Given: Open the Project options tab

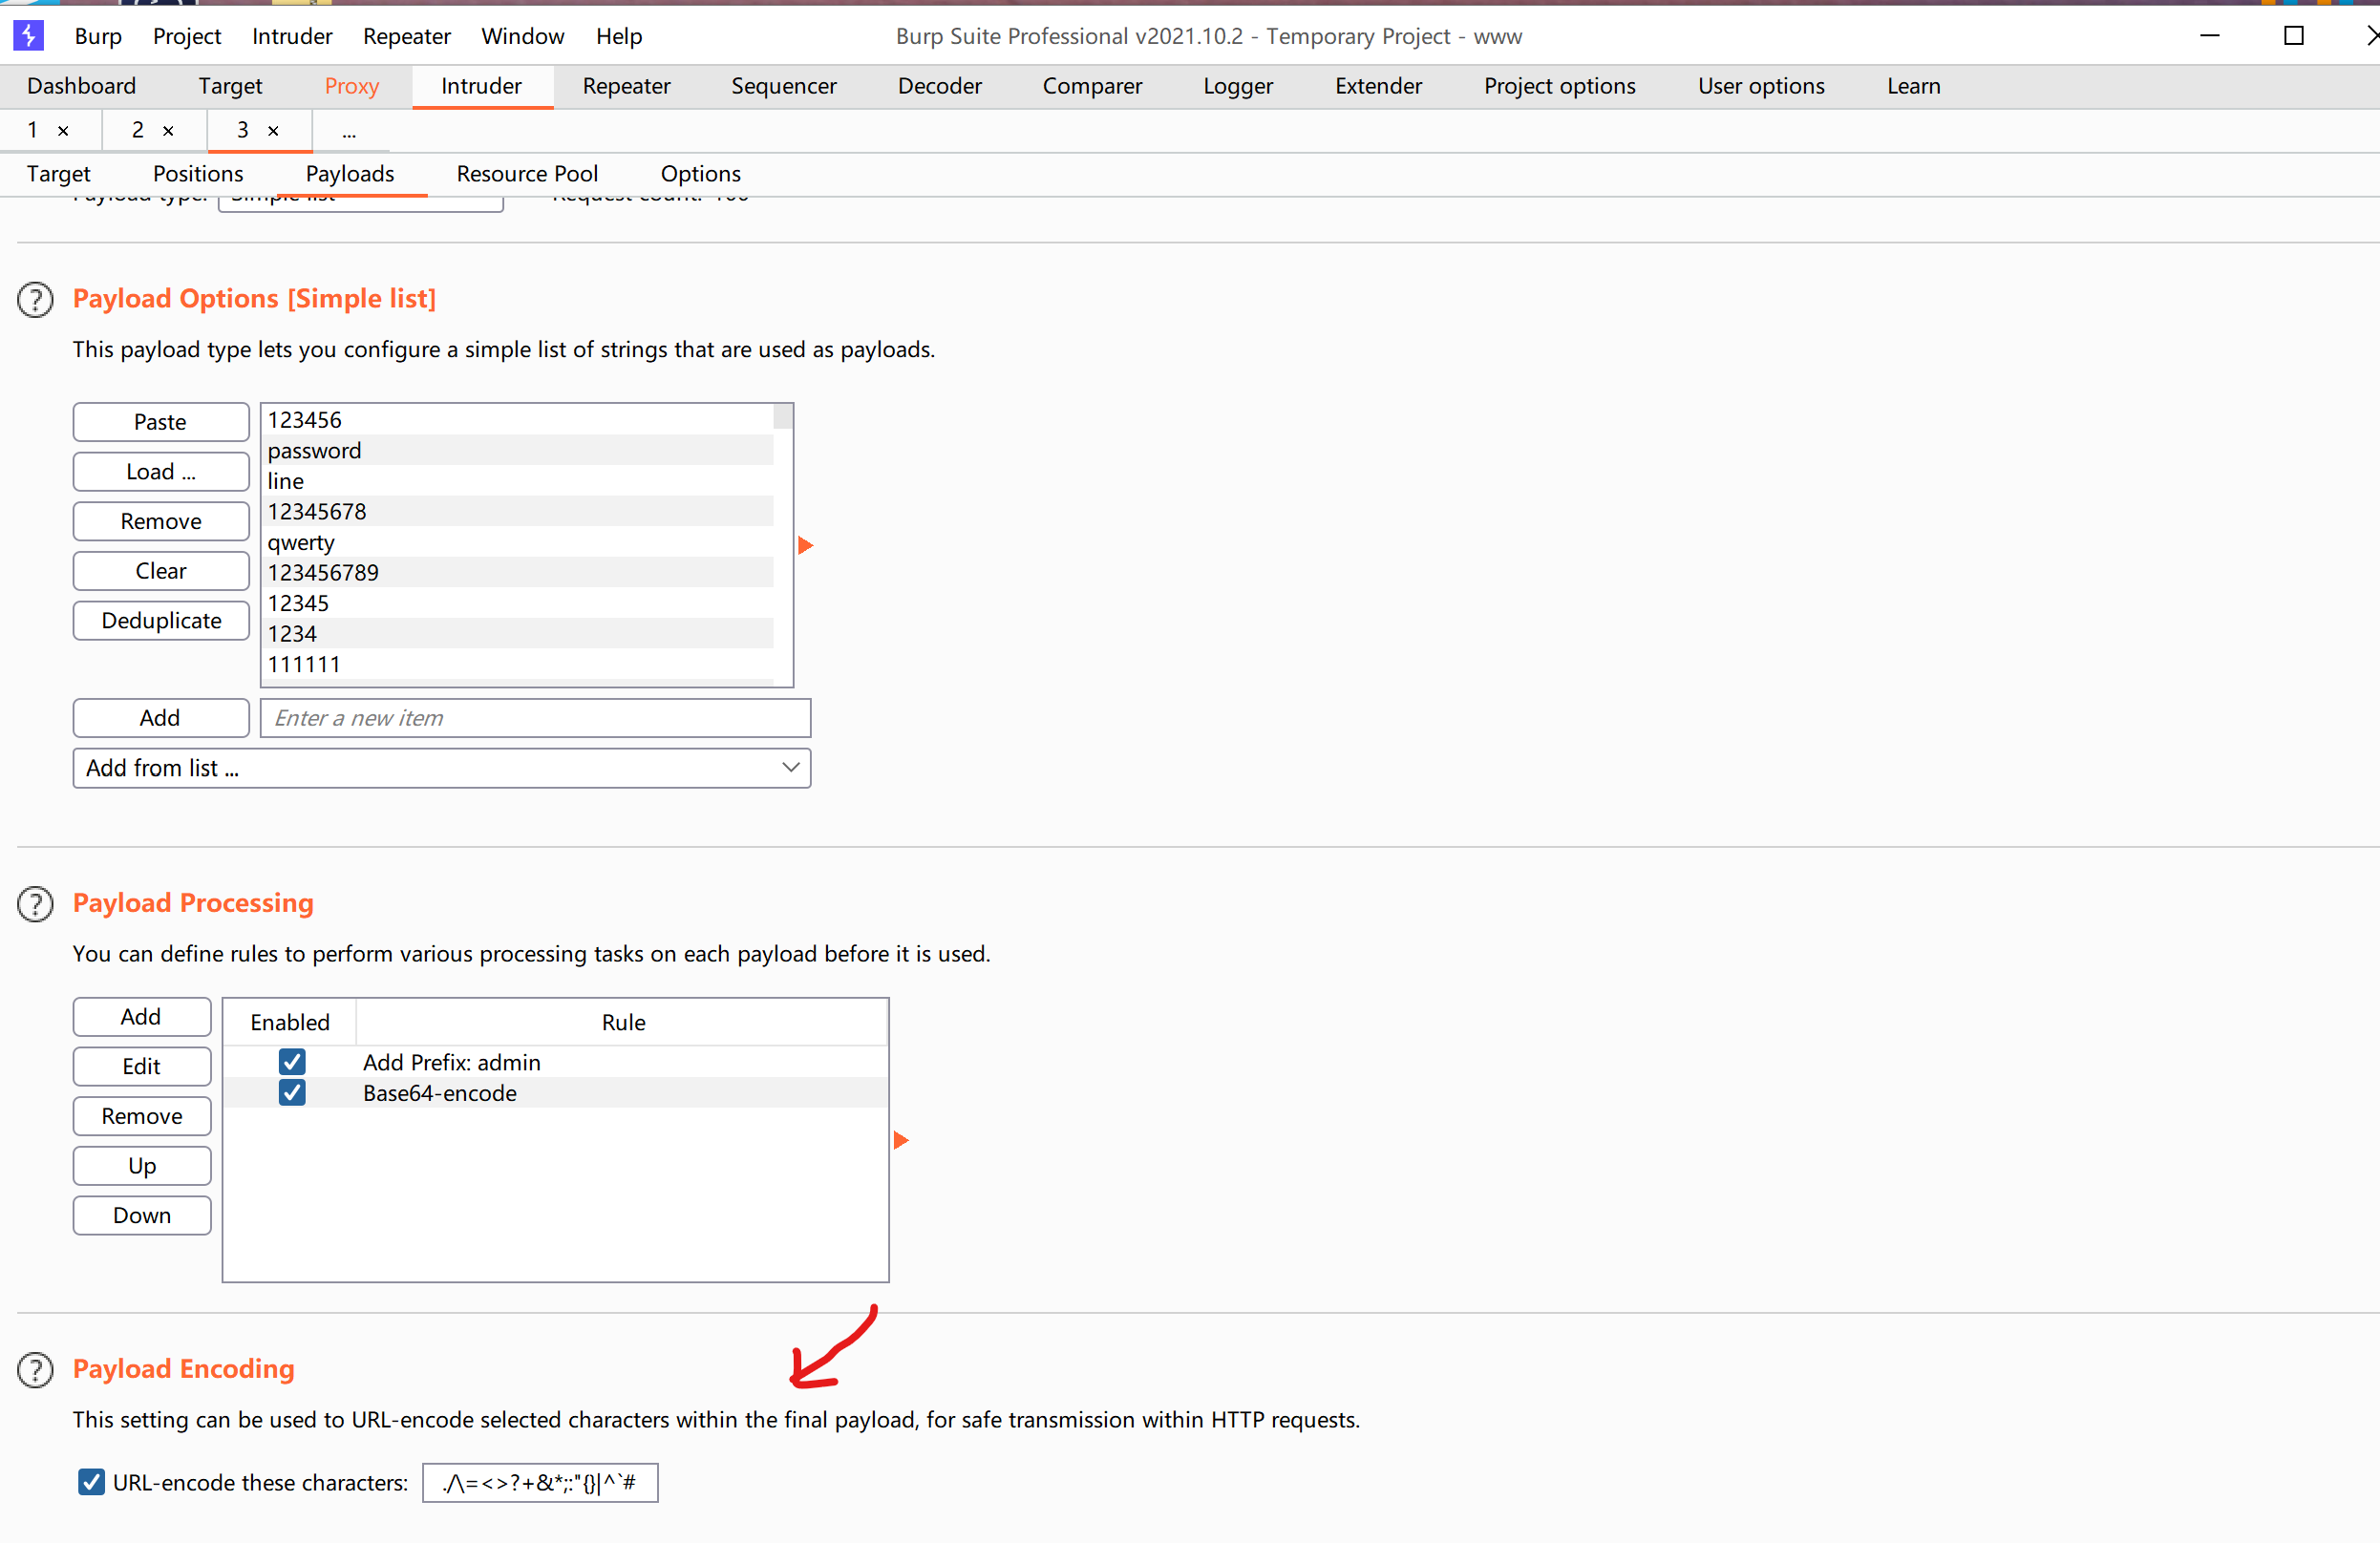Looking at the screenshot, I should (x=1560, y=86).
